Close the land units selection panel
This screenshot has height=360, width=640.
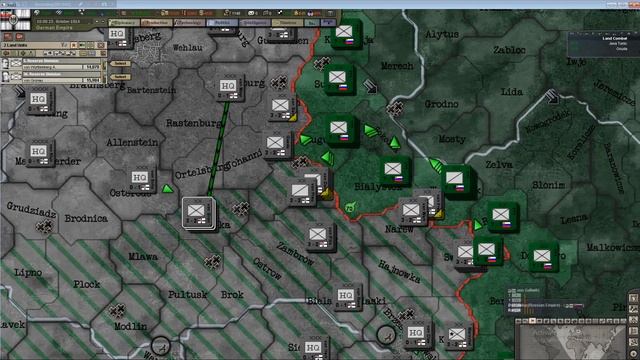(x=101, y=45)
